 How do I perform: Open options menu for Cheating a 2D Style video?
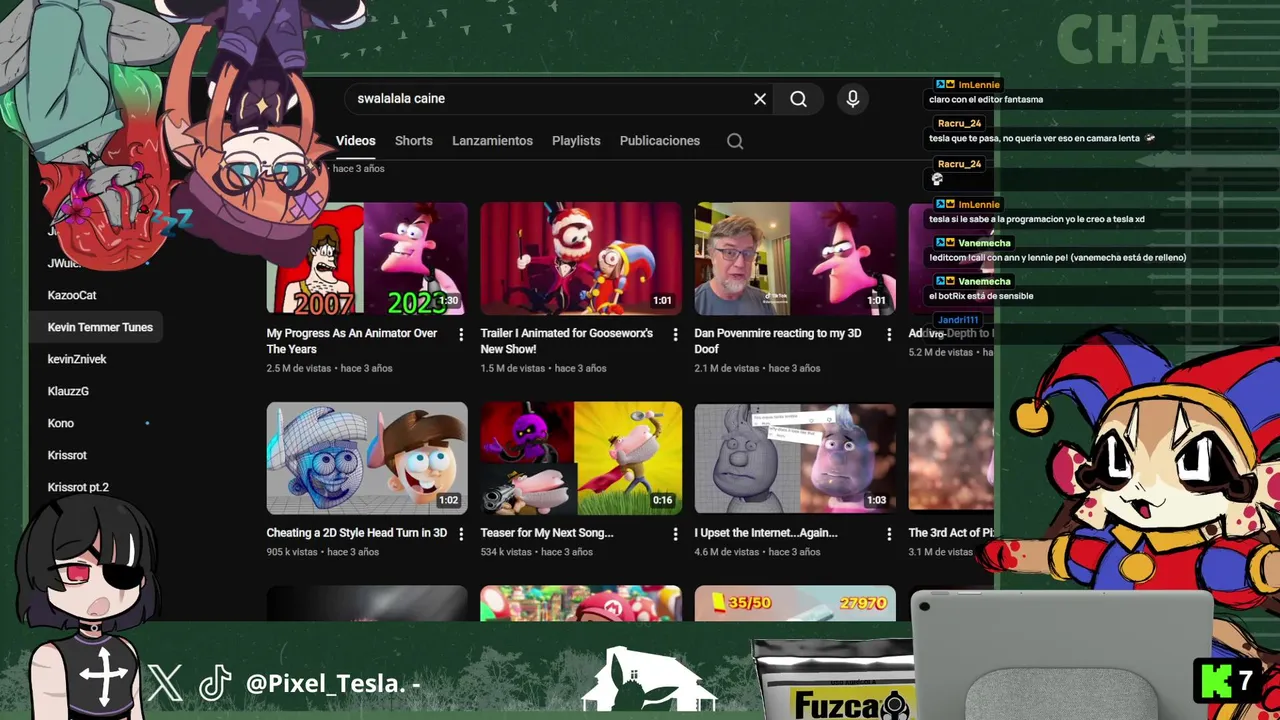pos(461,535)
